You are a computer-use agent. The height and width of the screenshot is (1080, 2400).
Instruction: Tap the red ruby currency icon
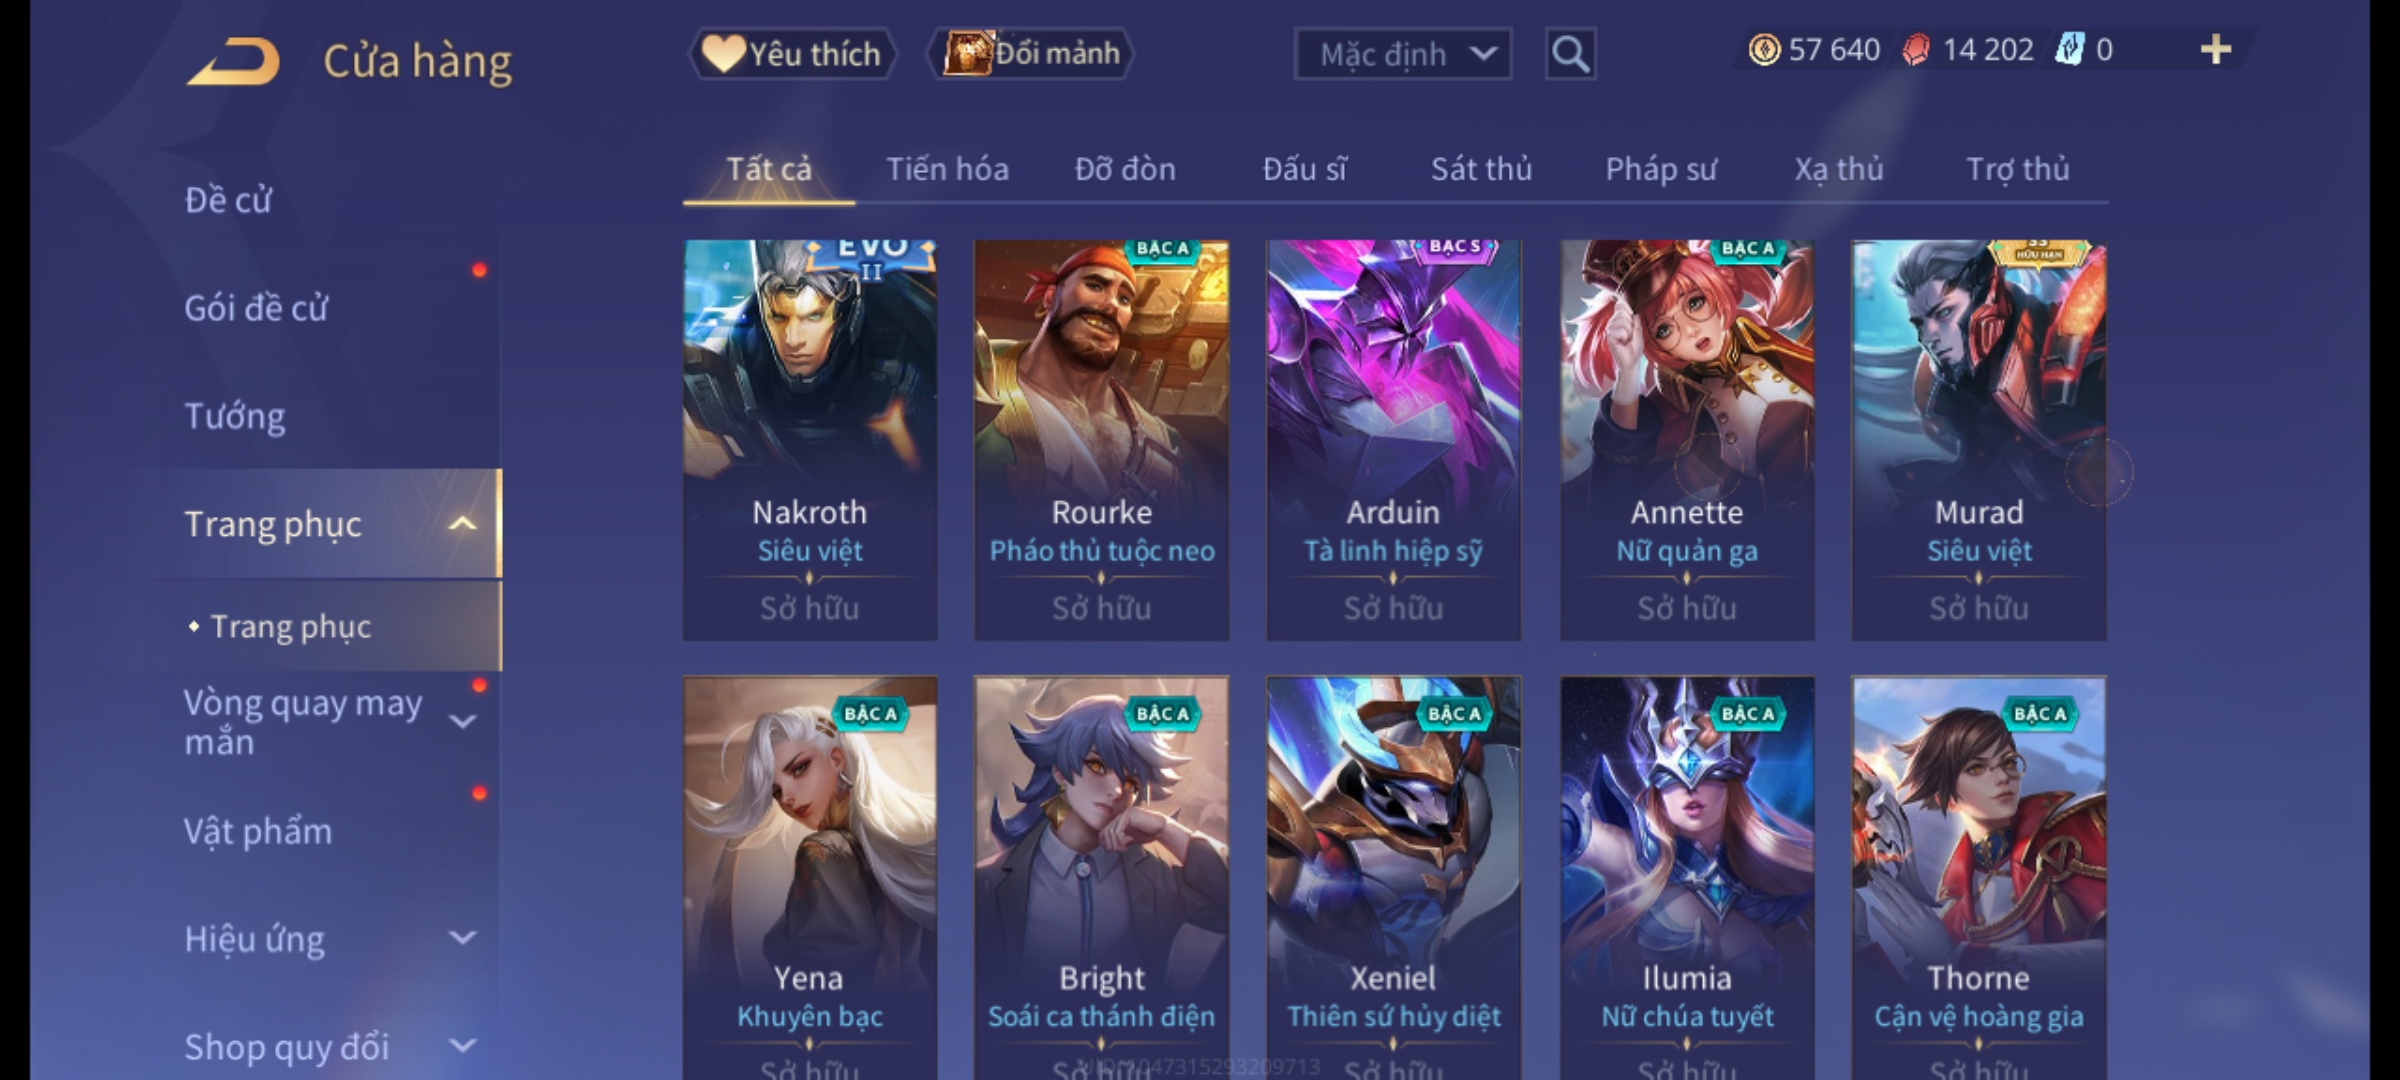[x=1916, y=50]
